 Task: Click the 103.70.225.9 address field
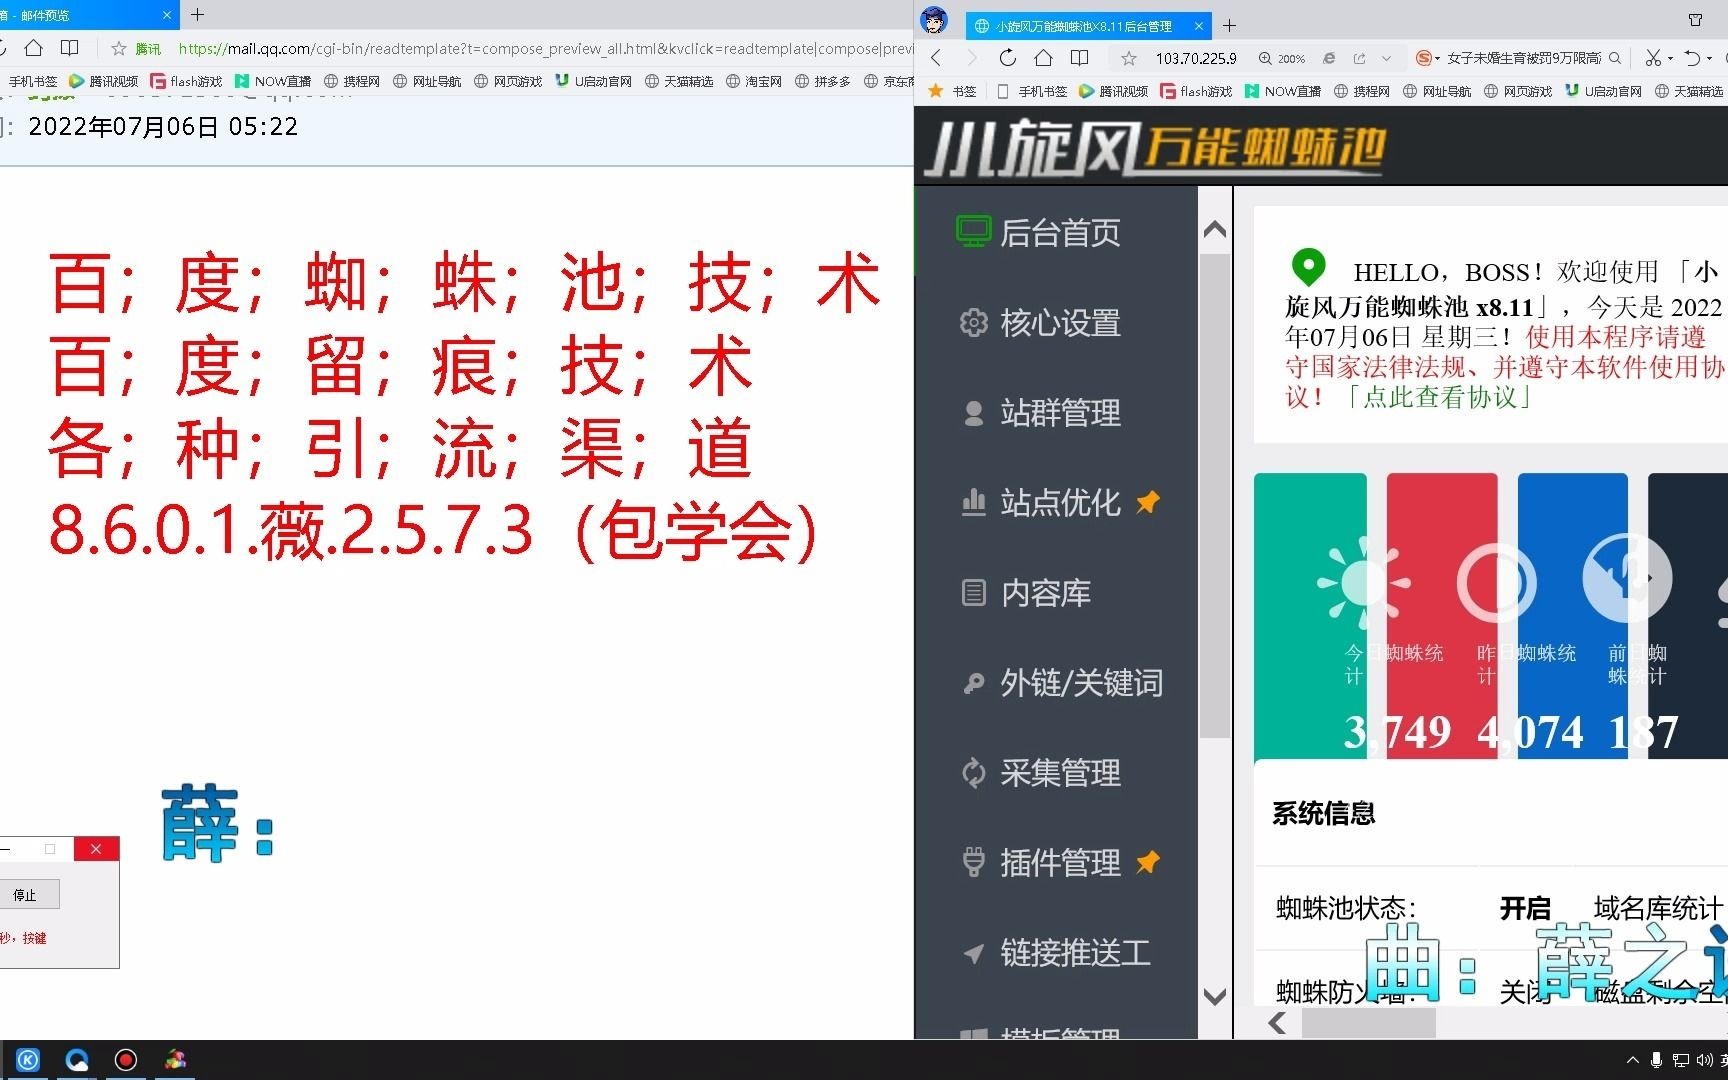click(1196, 58)
